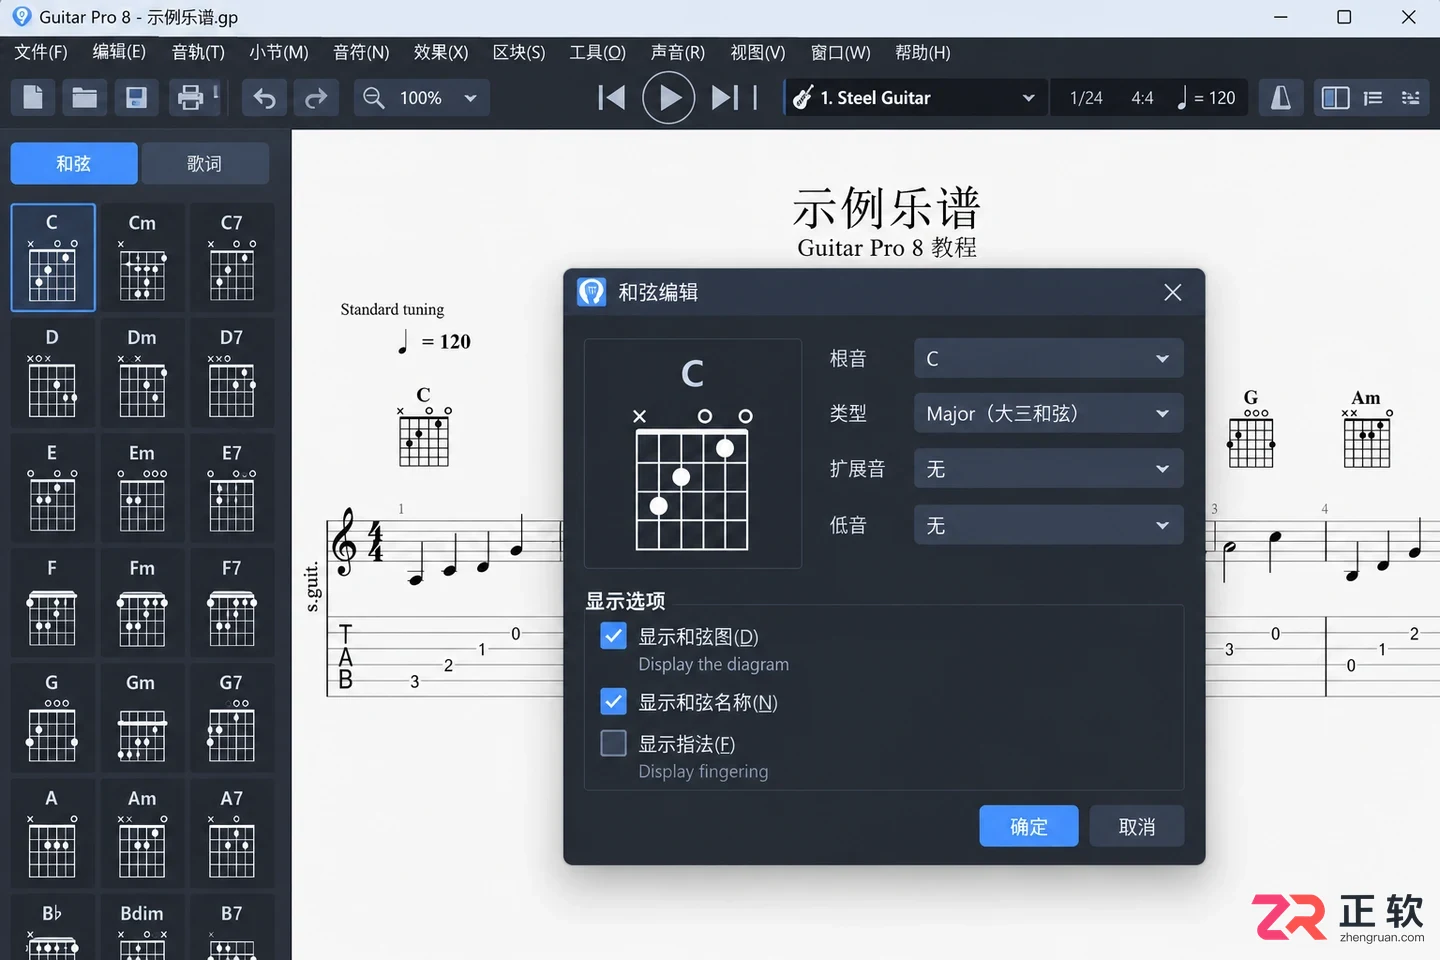The image size is (1440, 960).
Task: Confirm with the 确定 button
Action: pyautogui.click(x=1029, y=826)
